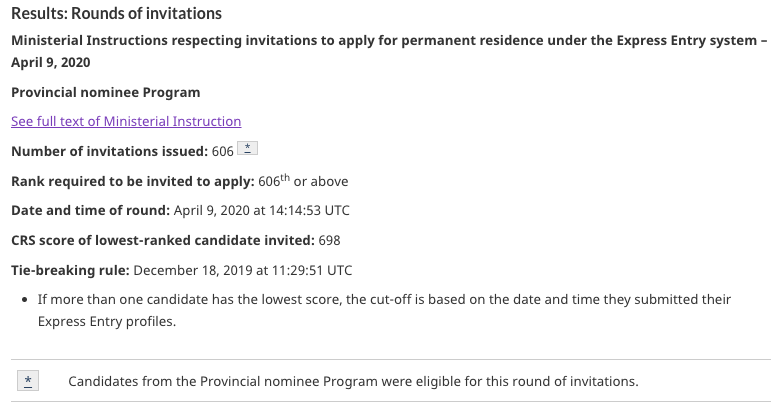Click the 'Results: Rounds of invitations' heading
The height and width of the screenshot is (405, 781).
tap(116, 14)
